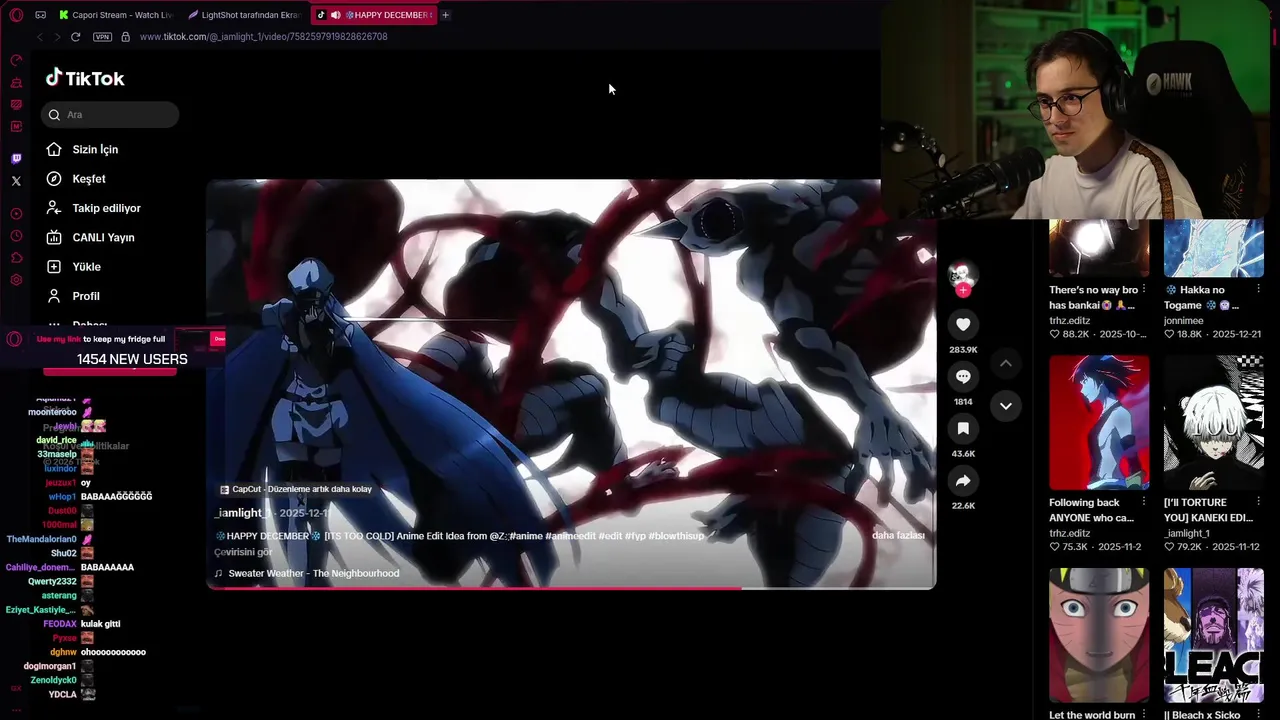Open the Following back ANYONE video thumbnail
This screenshot has width=1280, height=720.
[x=1099, y=422]
